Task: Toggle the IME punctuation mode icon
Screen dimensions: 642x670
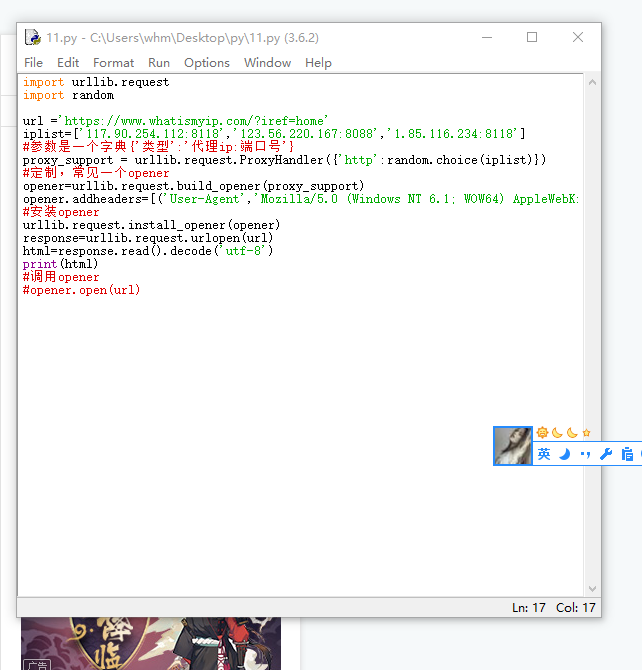Action: point(585,454)
